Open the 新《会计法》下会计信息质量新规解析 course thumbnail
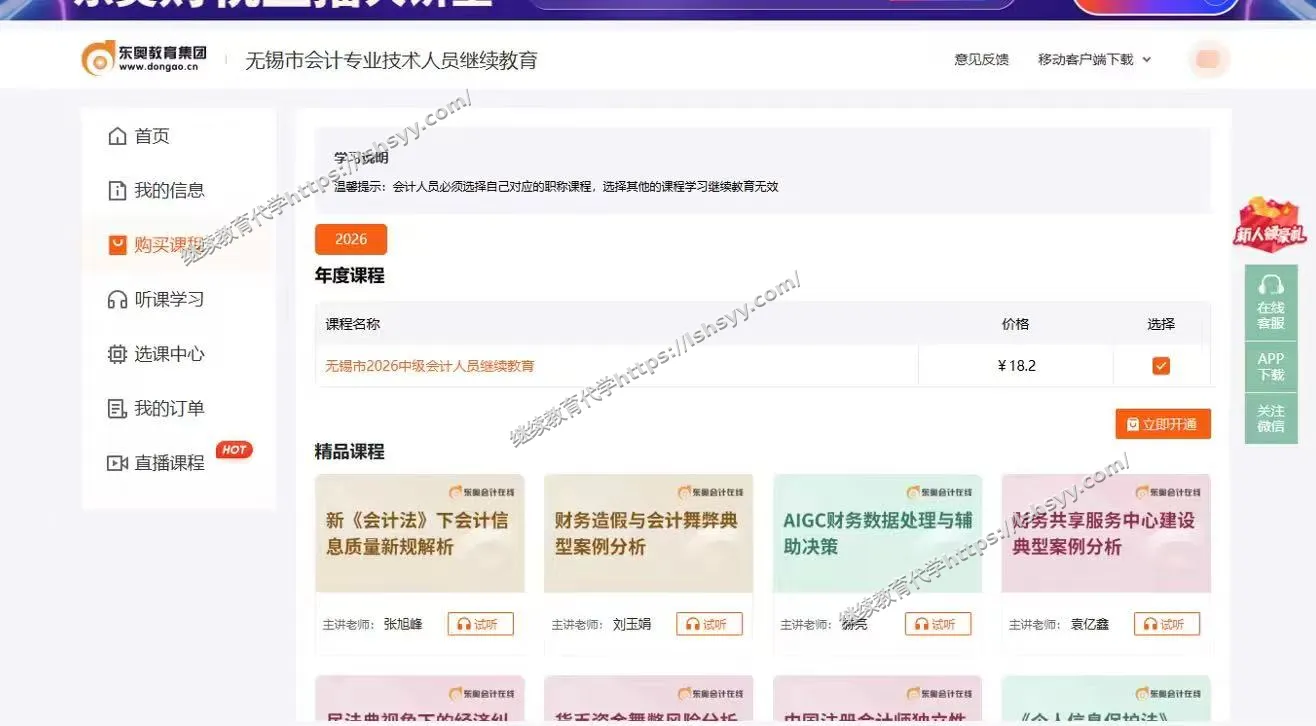This screenshot has height=726, width=1316. [x=420, y=533]
